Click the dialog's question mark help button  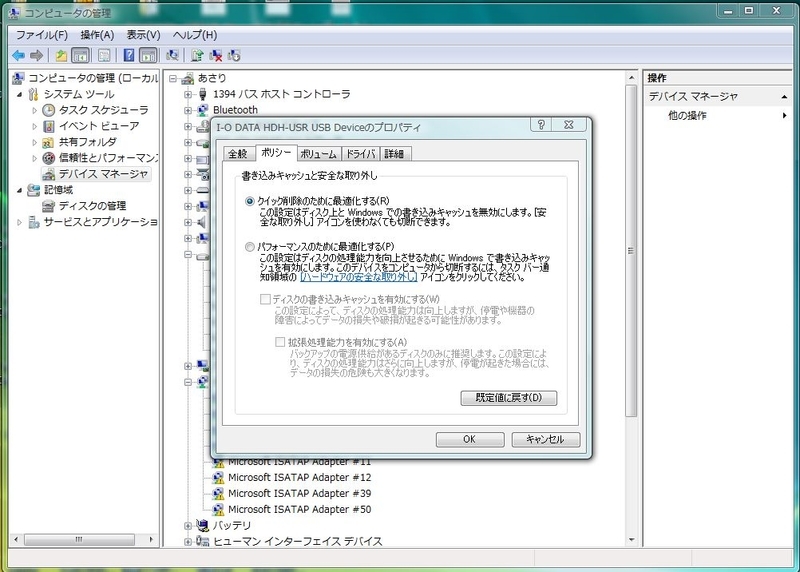point(541,125)
